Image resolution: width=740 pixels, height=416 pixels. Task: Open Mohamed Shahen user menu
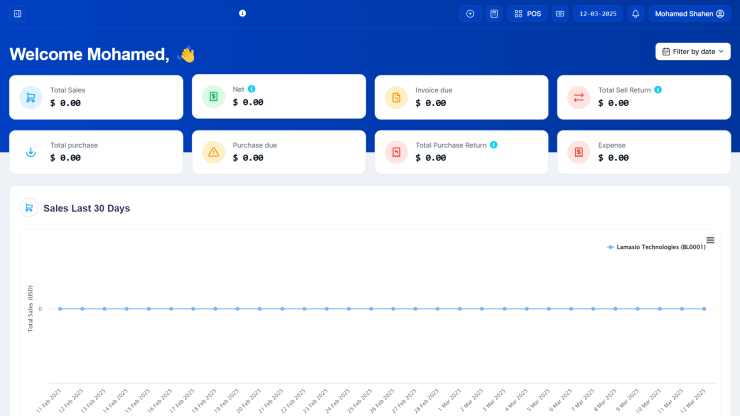690,14
